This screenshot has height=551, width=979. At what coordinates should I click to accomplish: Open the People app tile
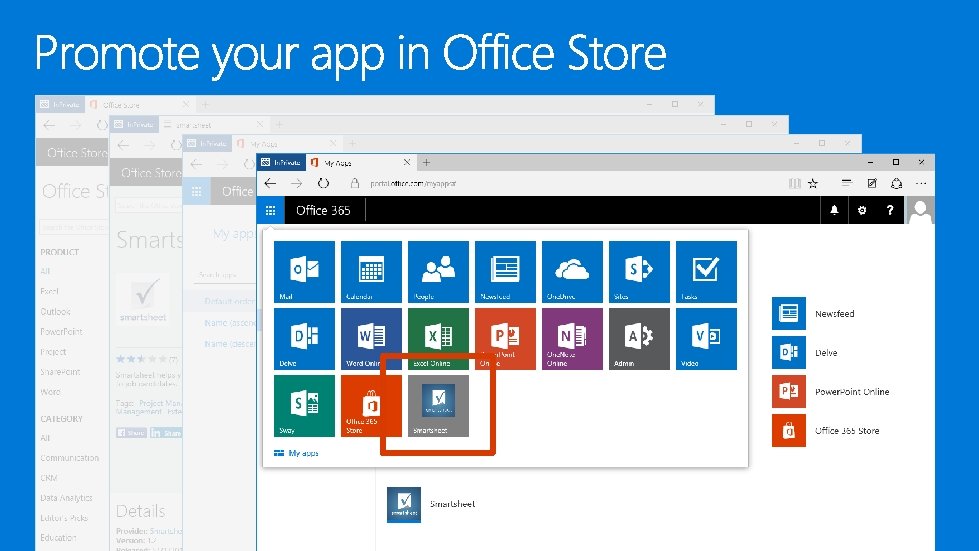click(x=438, y=271)
